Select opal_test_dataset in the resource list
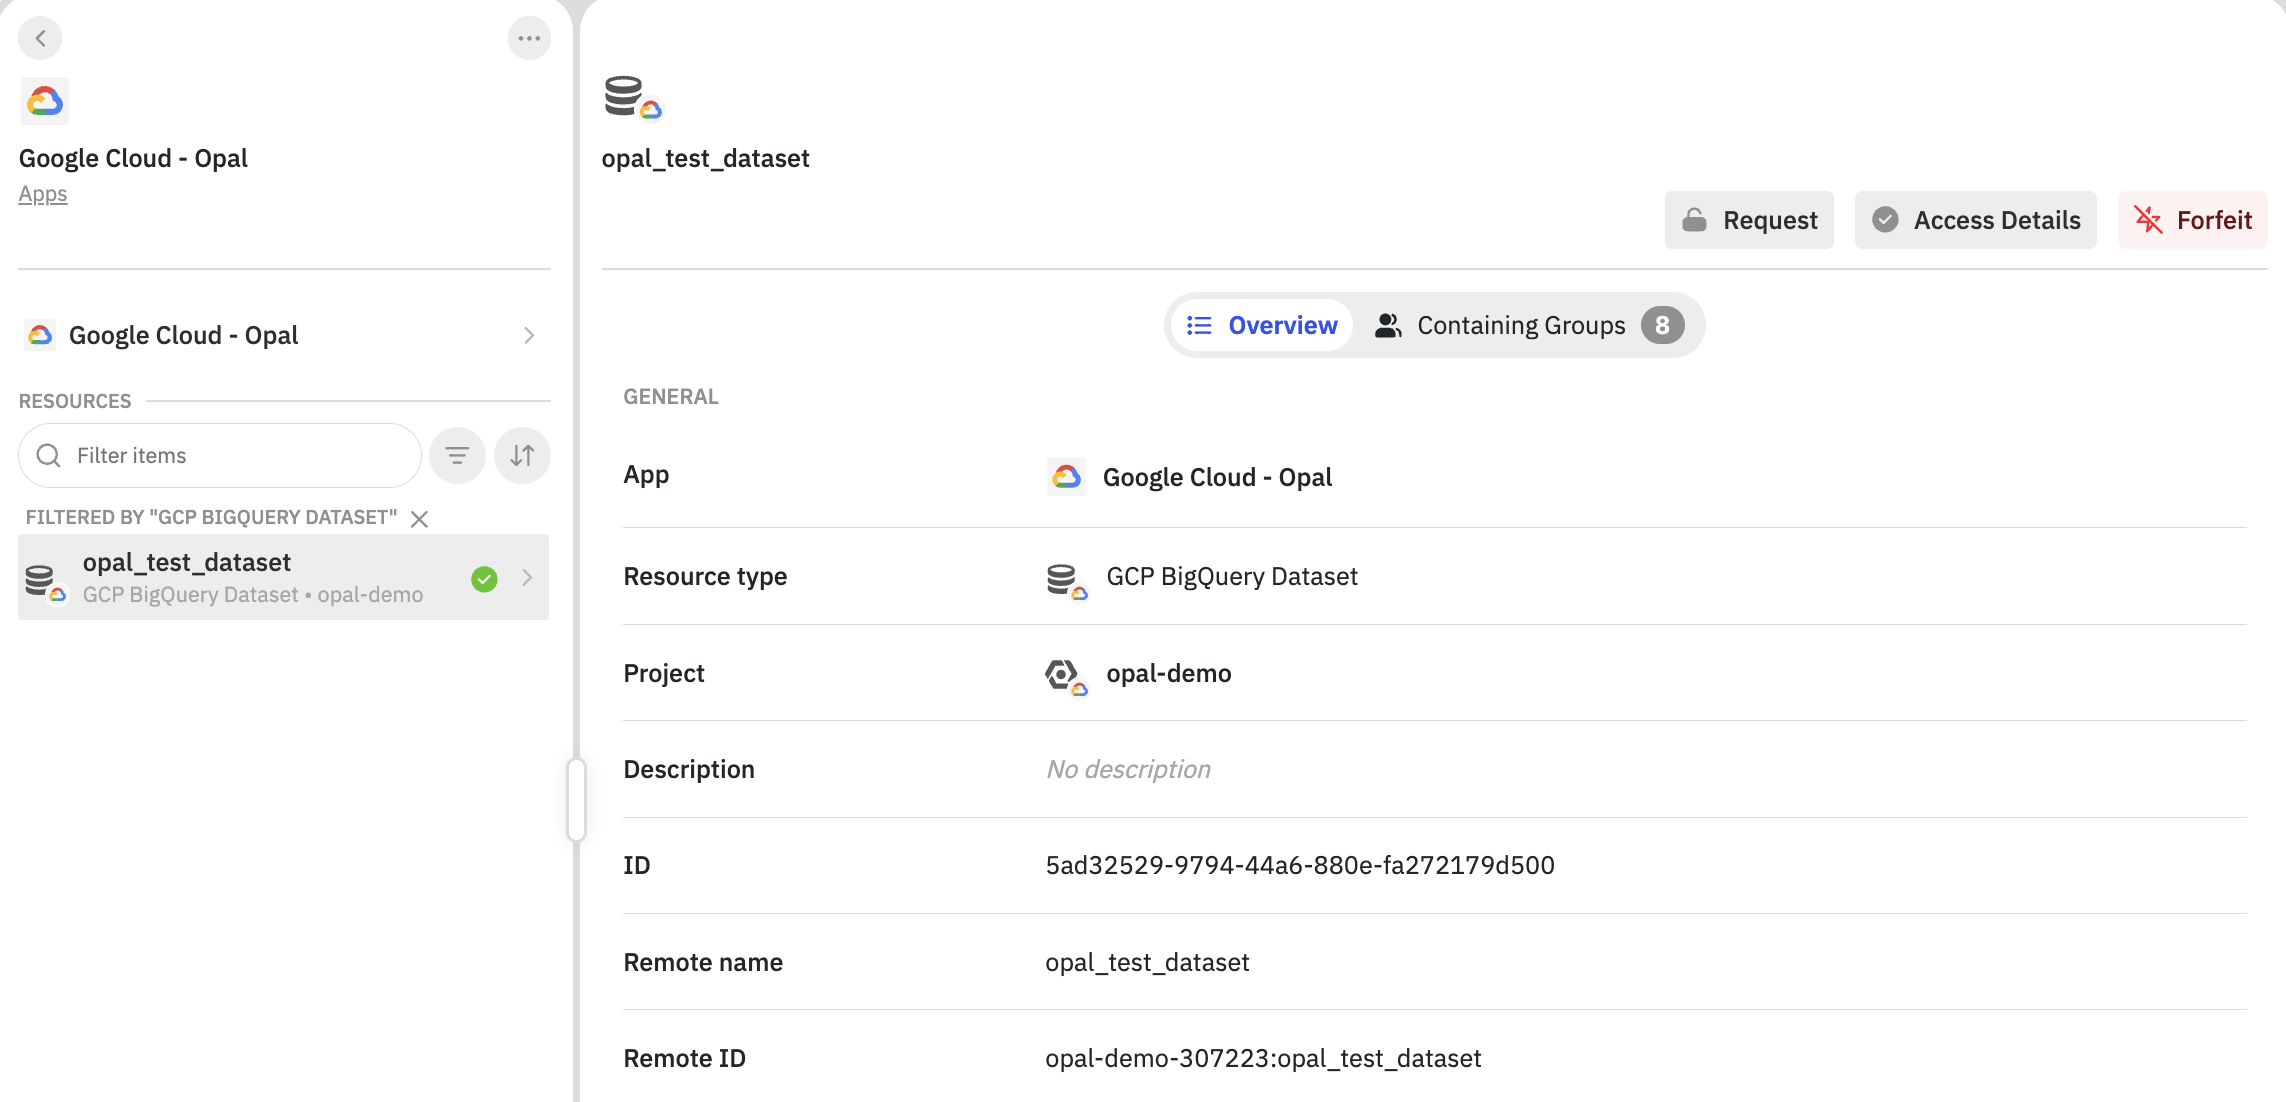This screenshot has height=1102, width=2286. point(283,577)
